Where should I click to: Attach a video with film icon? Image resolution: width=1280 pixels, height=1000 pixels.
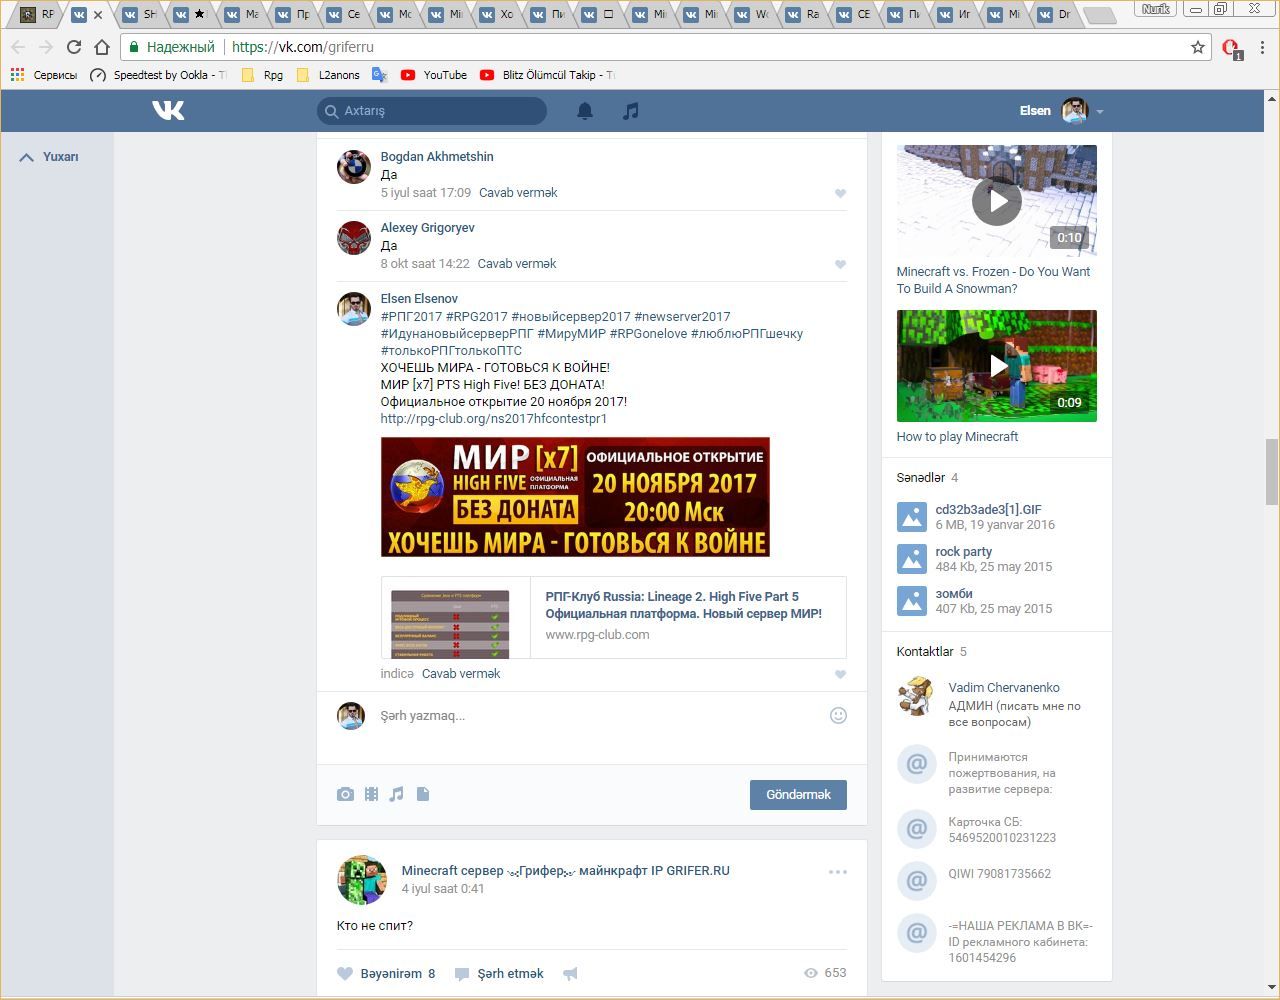(x=371, y=794)
